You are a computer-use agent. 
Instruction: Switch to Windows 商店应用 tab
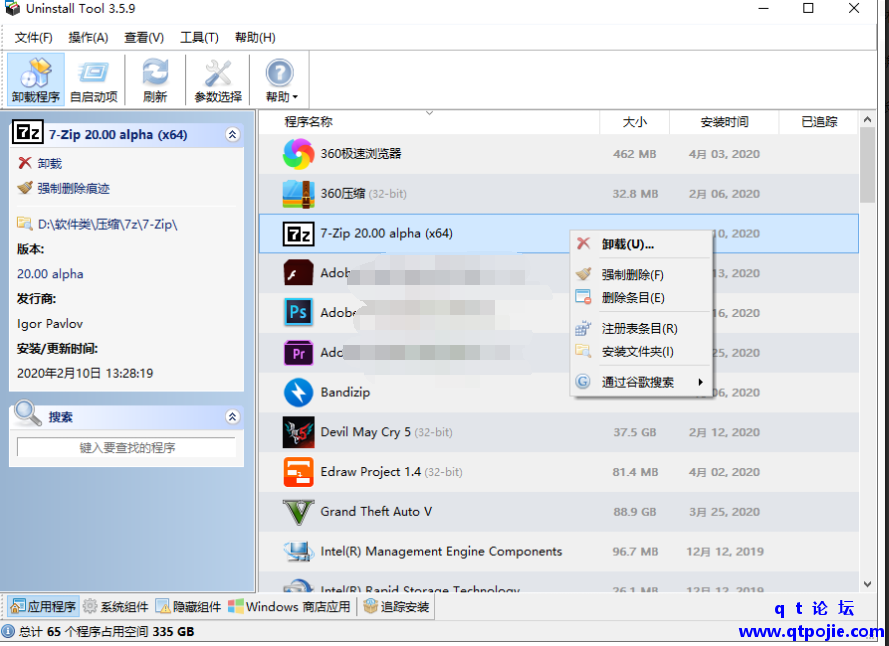coord(289,607)
